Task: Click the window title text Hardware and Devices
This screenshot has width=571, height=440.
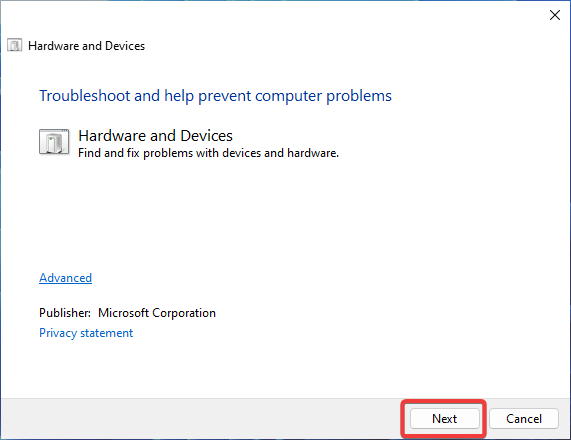Action: [86, 46]
